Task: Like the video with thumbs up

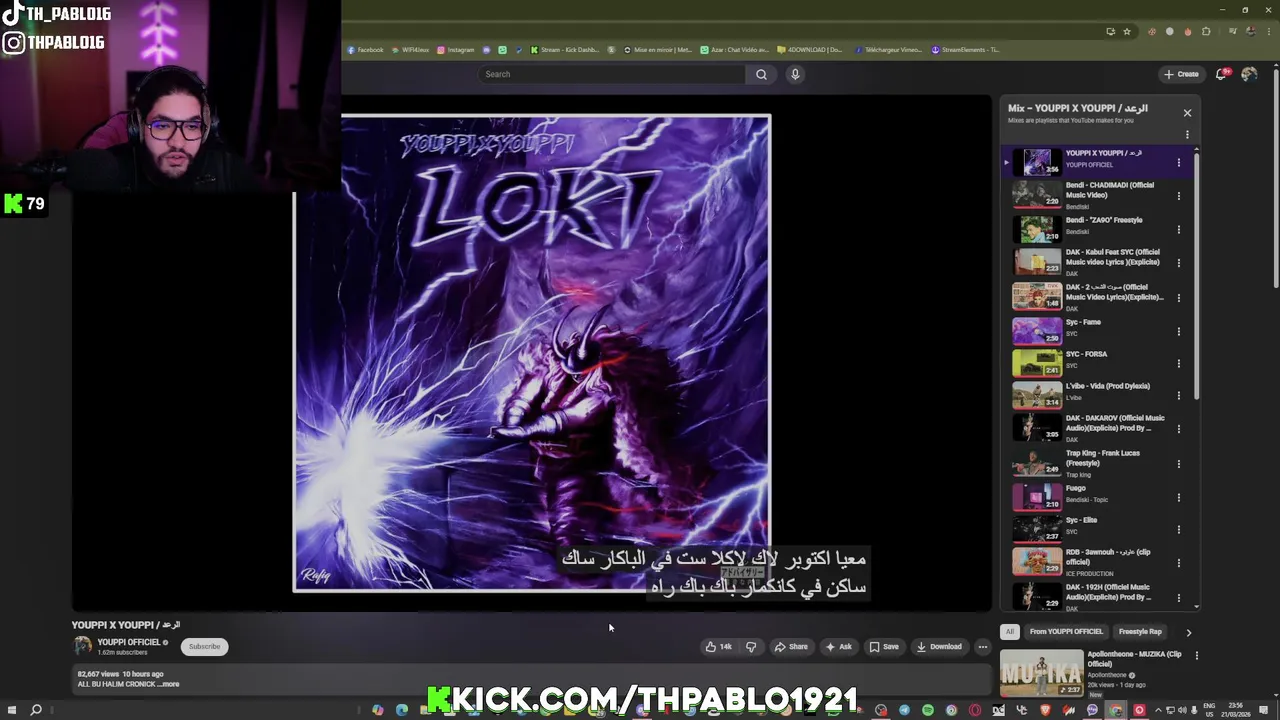Action: (719, 646)
